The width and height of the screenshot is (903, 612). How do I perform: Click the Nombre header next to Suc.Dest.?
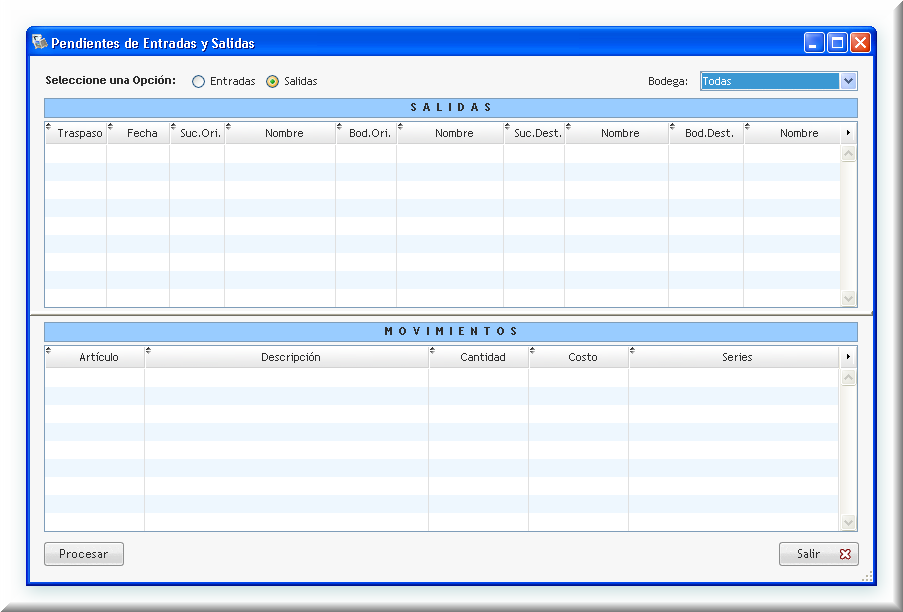tap(617, 133)
